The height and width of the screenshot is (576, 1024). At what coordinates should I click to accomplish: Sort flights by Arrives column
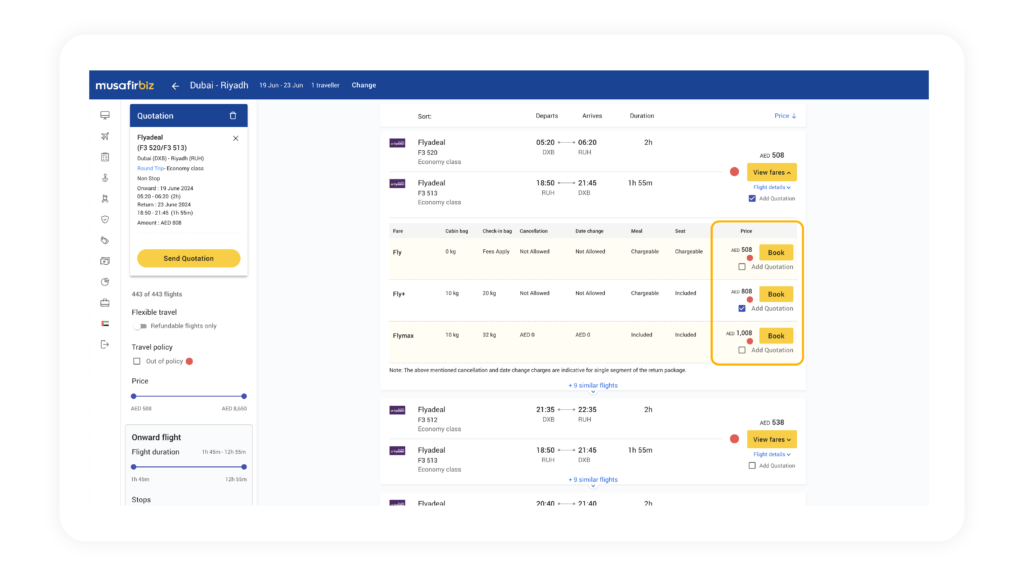pos(592,116)
